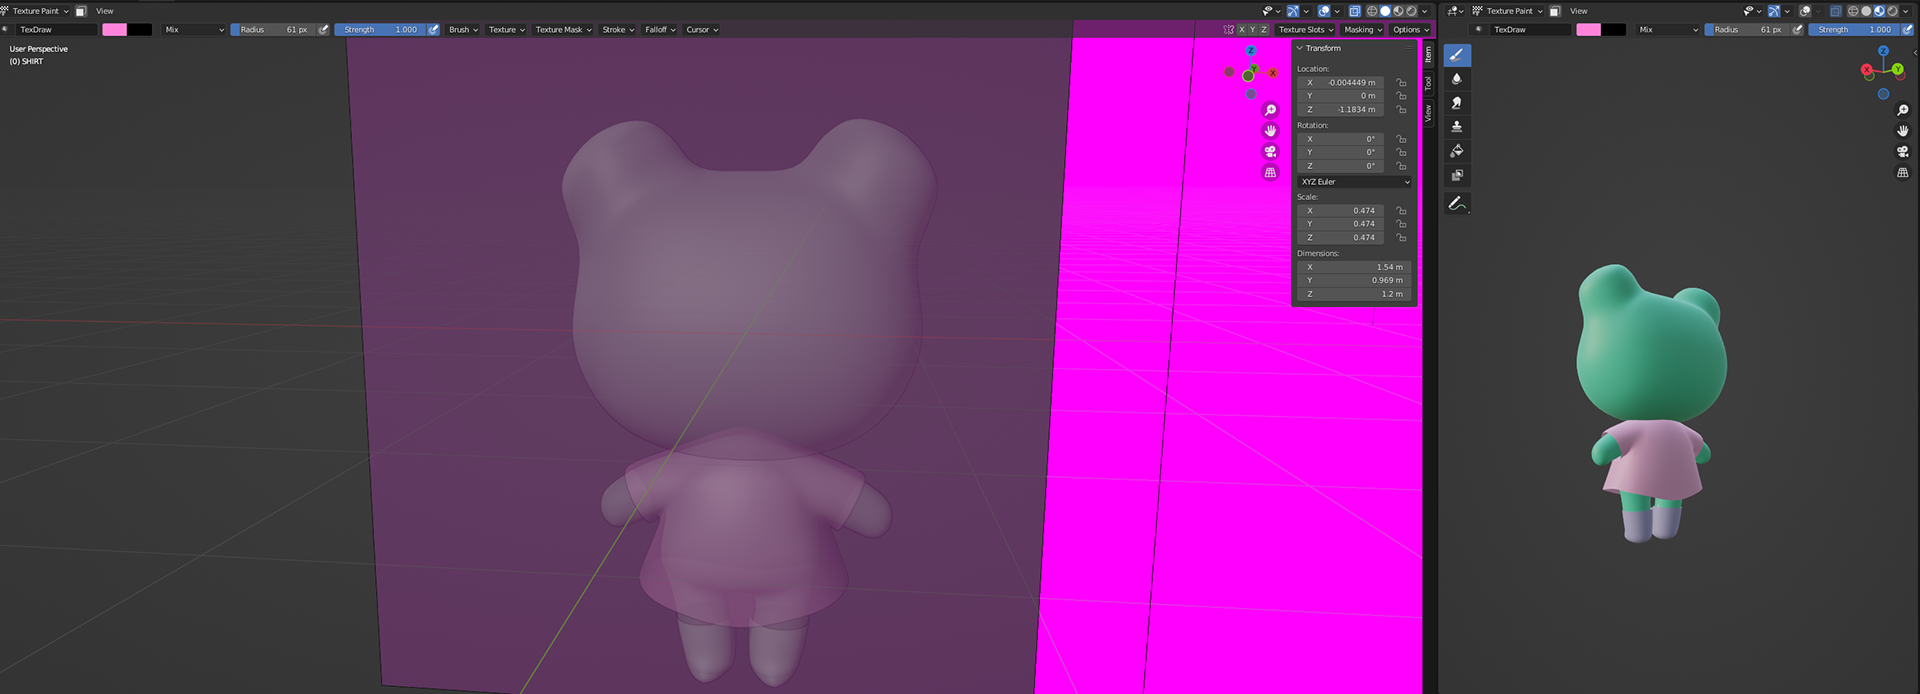Viewport: 1920px width, 694px height.
Task: Toggle Z symmetry axis
Action: [1263, 30]
